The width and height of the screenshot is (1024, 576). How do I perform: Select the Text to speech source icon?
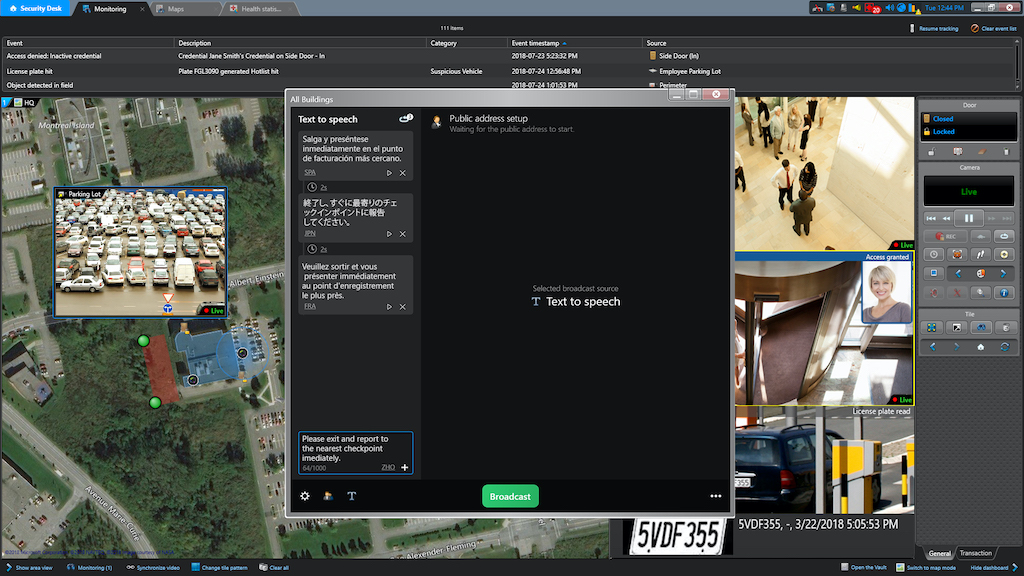pos(352,496)
